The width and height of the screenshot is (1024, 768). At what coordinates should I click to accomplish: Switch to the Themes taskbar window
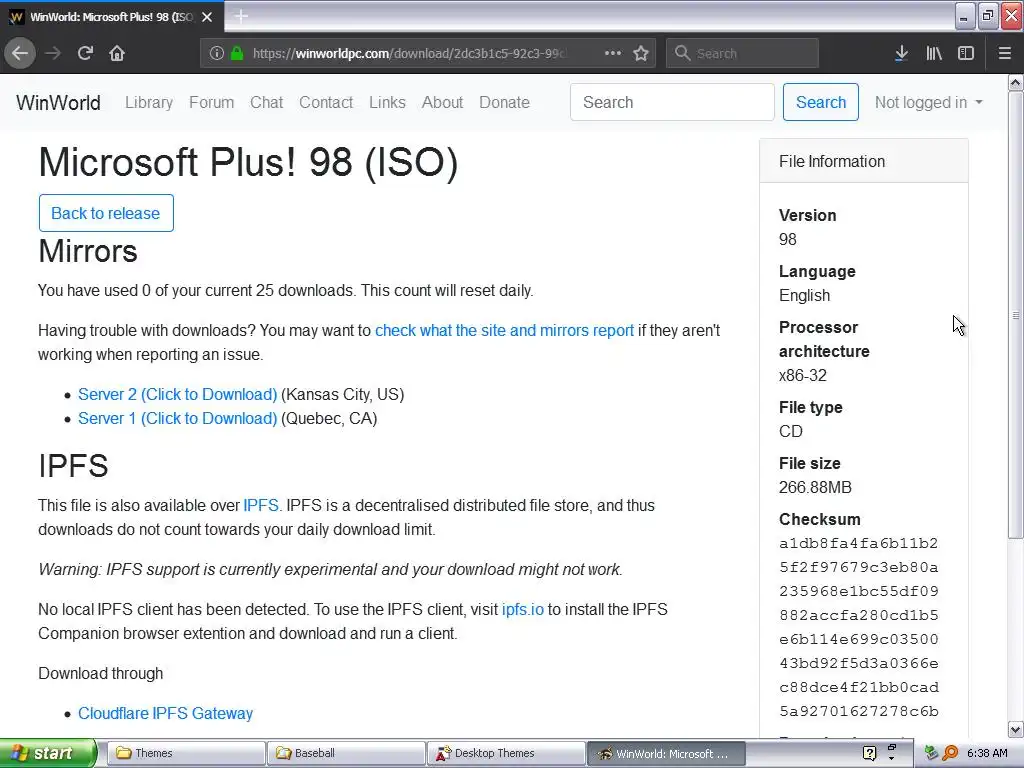click(x=186, y=753)
